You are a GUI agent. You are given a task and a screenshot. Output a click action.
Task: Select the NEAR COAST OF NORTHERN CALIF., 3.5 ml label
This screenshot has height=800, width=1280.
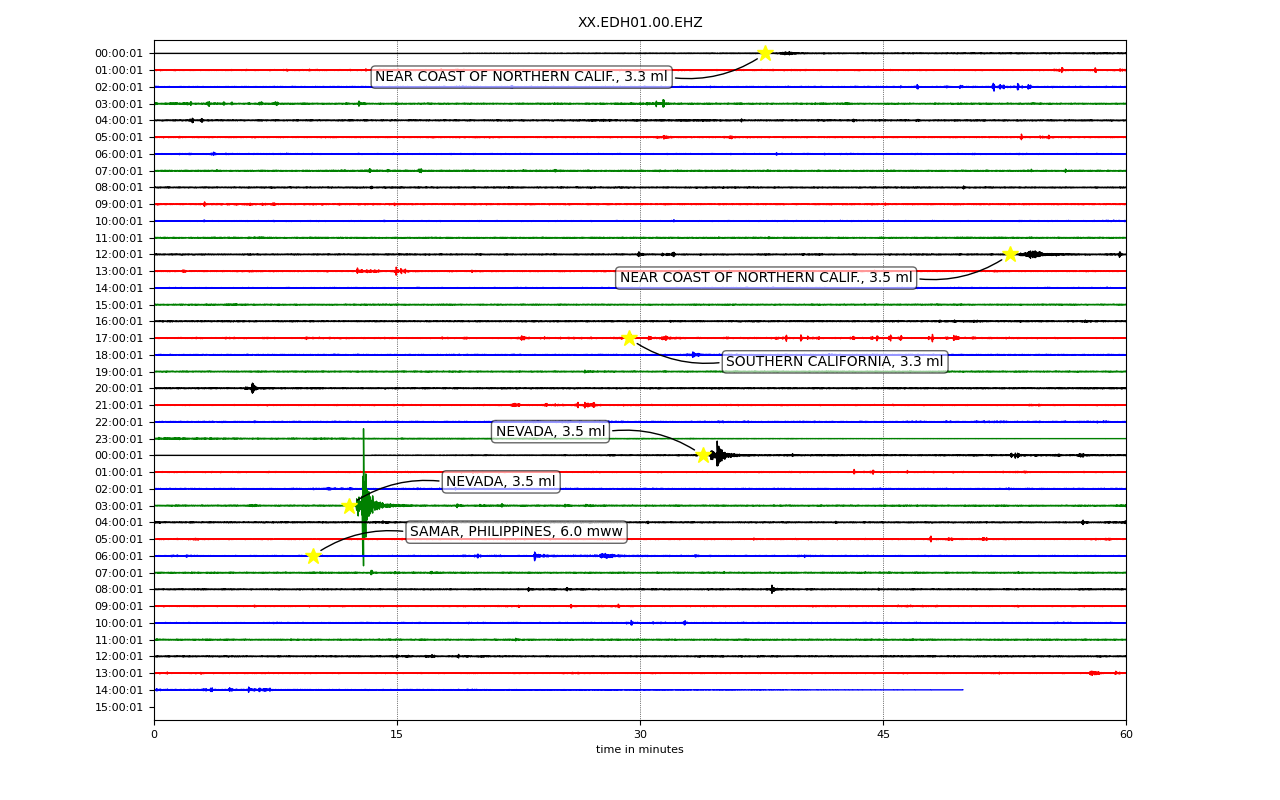[x=766, y=278]
